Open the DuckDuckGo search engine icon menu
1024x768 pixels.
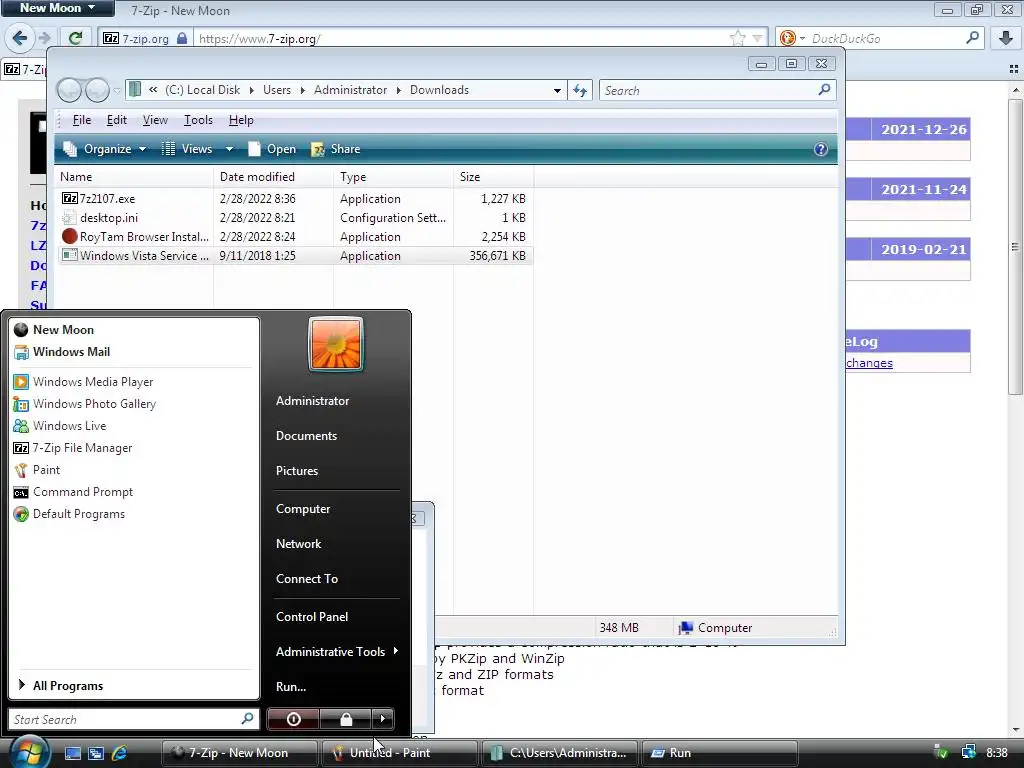click(x=792, y=38)
